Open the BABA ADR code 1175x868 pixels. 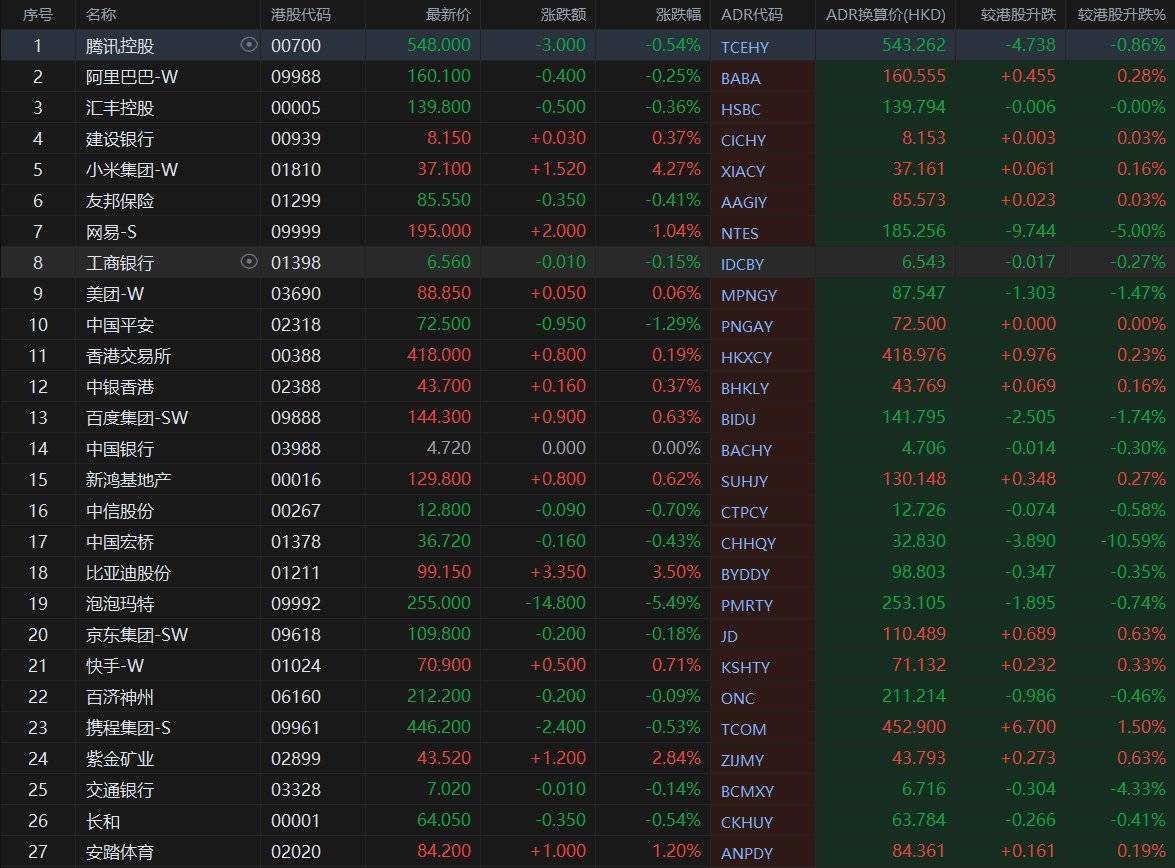740,78
